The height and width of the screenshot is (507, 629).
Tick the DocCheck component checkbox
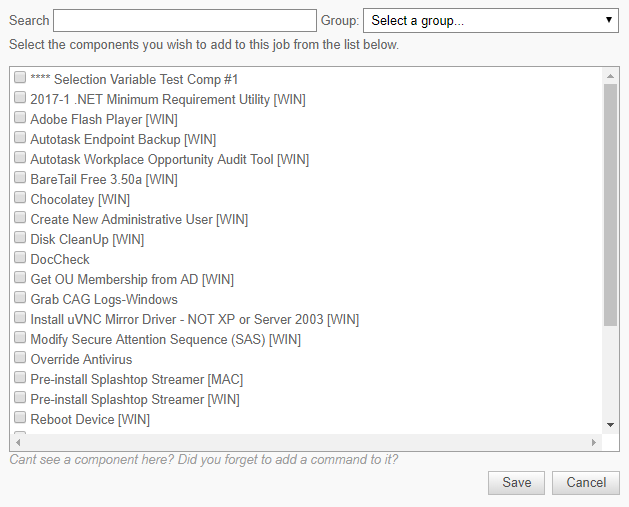pyautogui.click(x=20, y=258)
